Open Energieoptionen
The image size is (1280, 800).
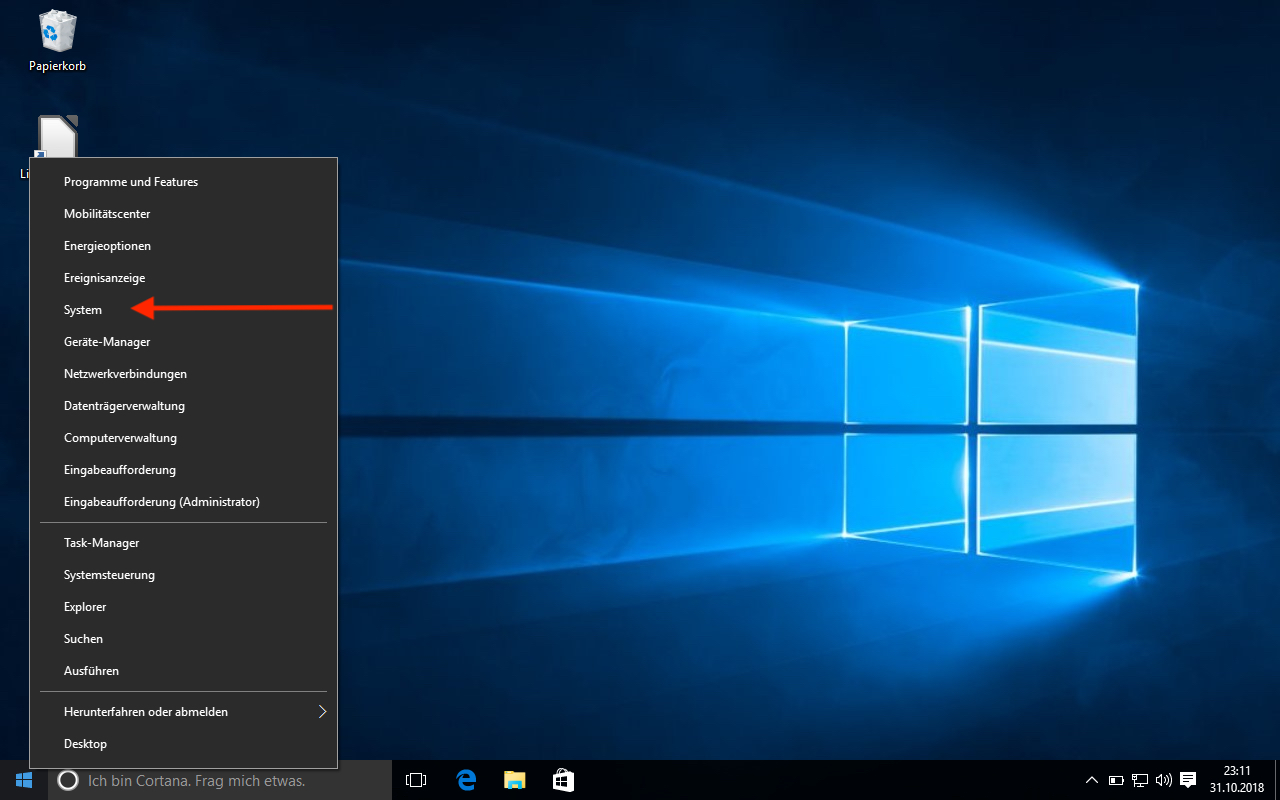click(183, 246)
